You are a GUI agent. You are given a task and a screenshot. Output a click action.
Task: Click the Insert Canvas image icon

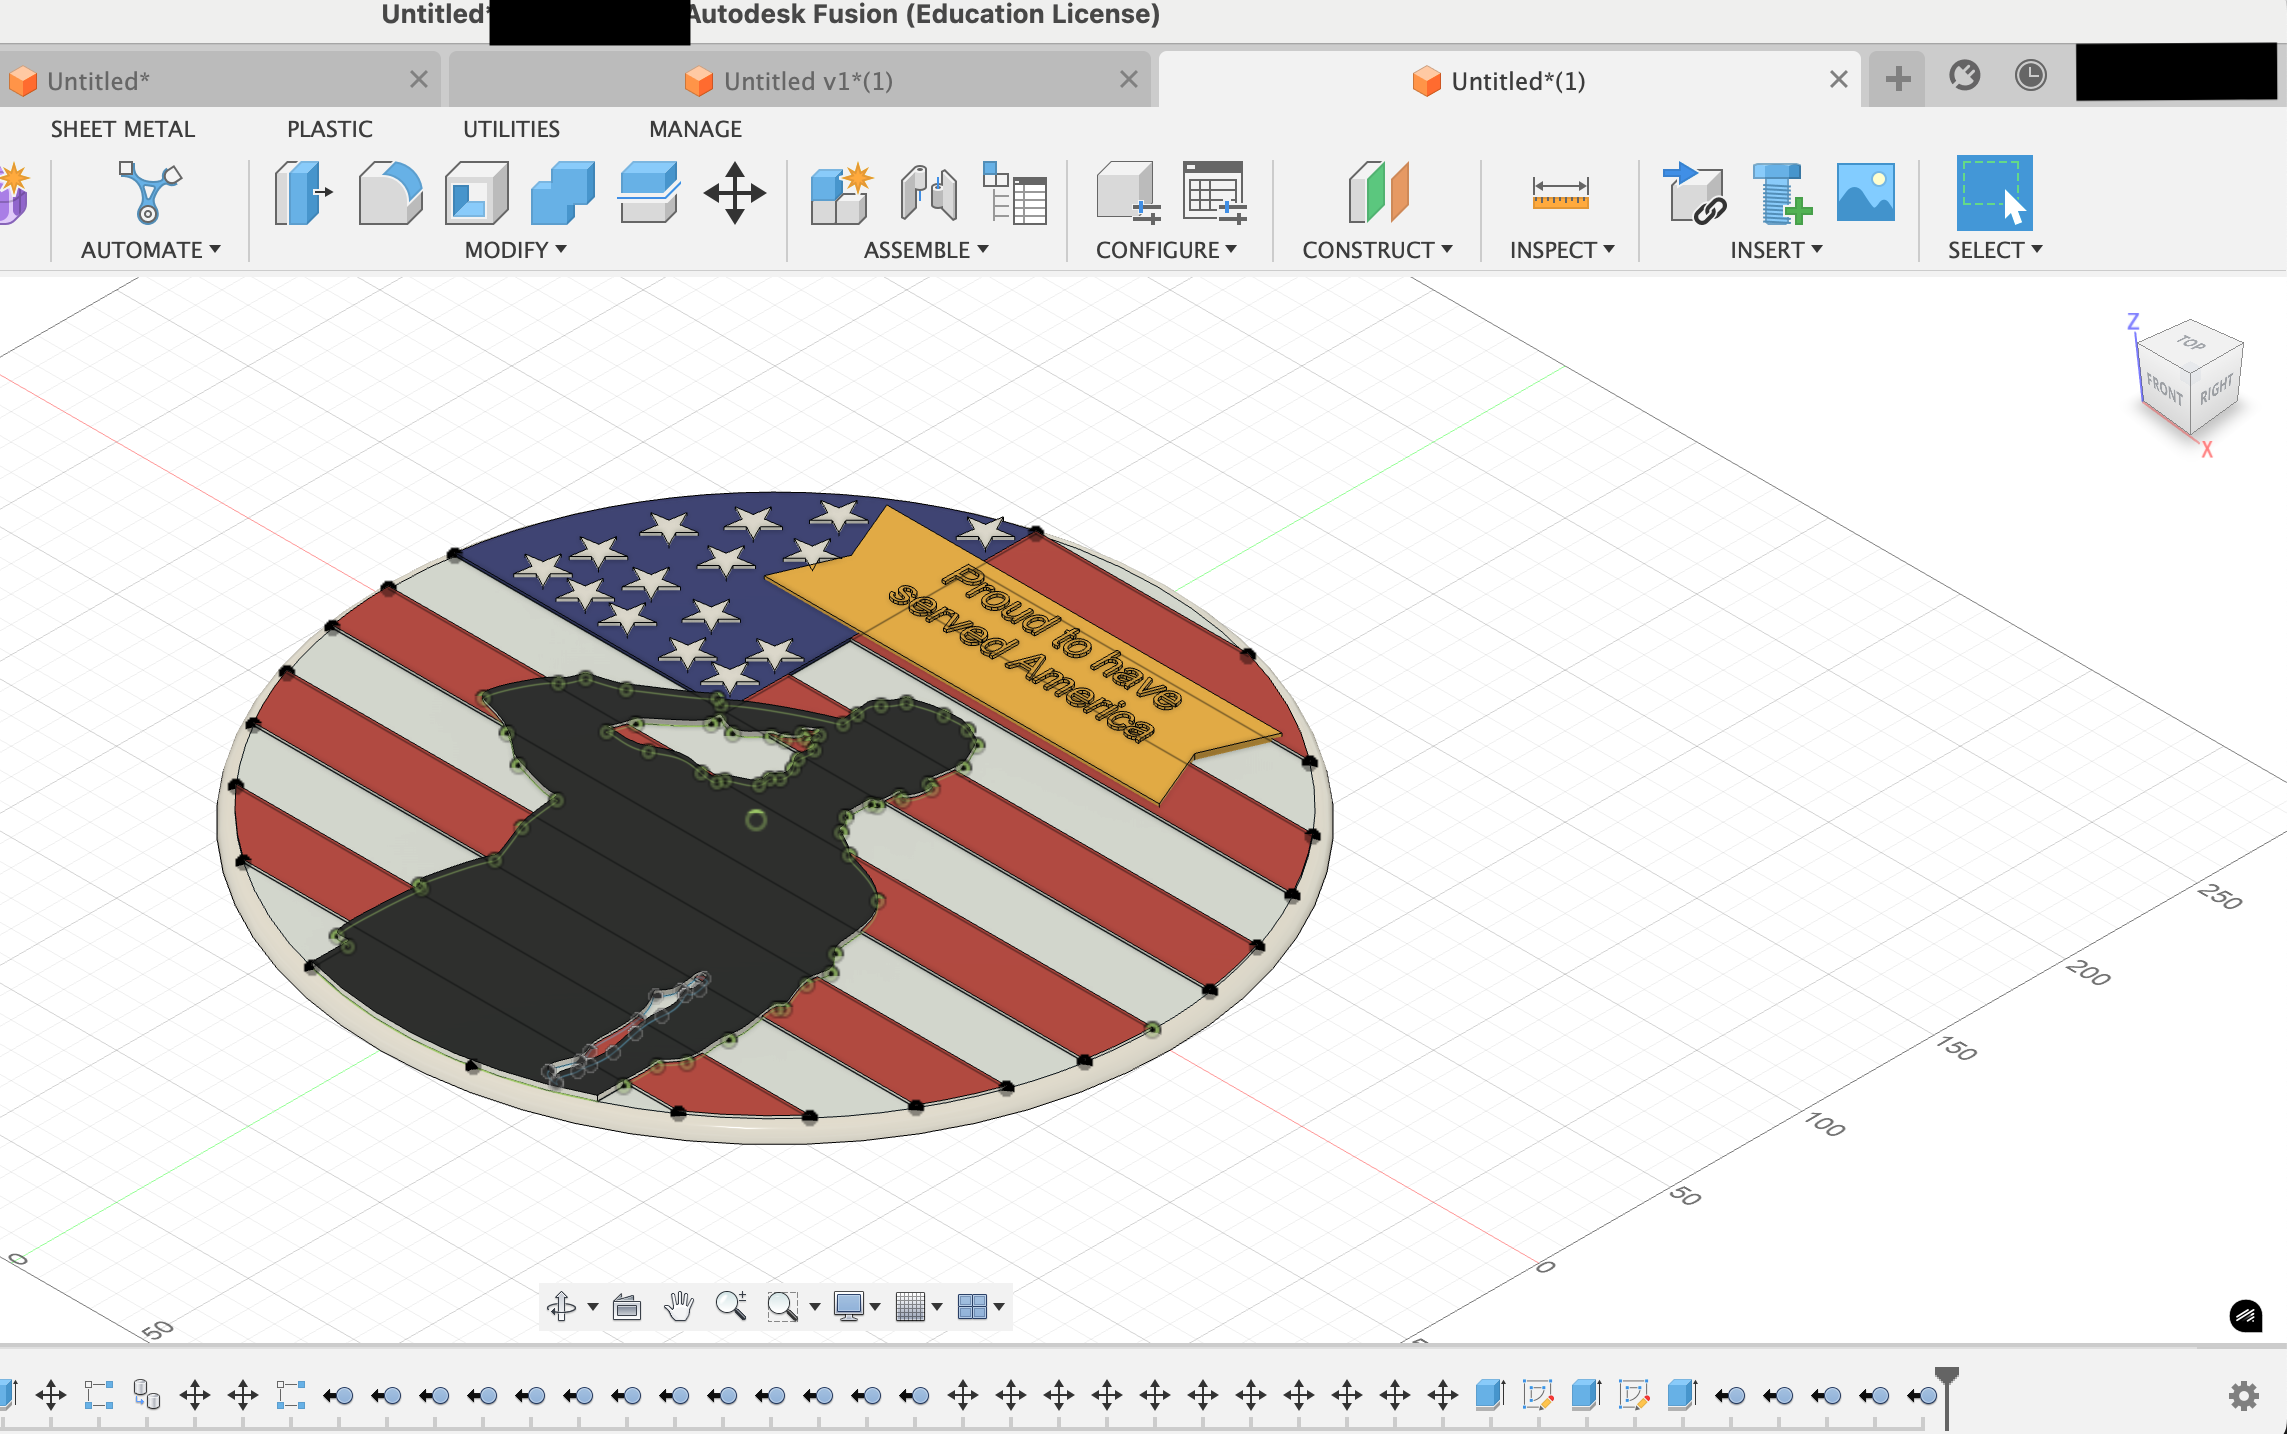click(1866, 192)
